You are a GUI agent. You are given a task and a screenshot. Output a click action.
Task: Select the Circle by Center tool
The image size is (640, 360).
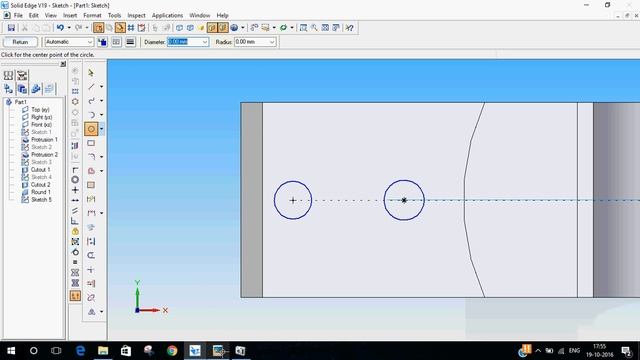[91, 129]
